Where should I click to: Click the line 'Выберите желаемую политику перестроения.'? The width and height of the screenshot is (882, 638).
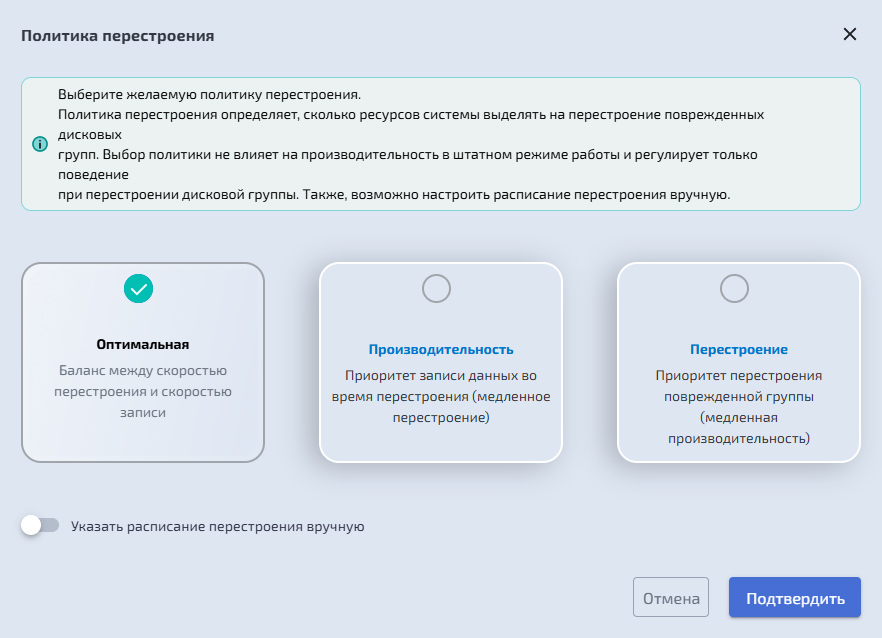[209, 95]
